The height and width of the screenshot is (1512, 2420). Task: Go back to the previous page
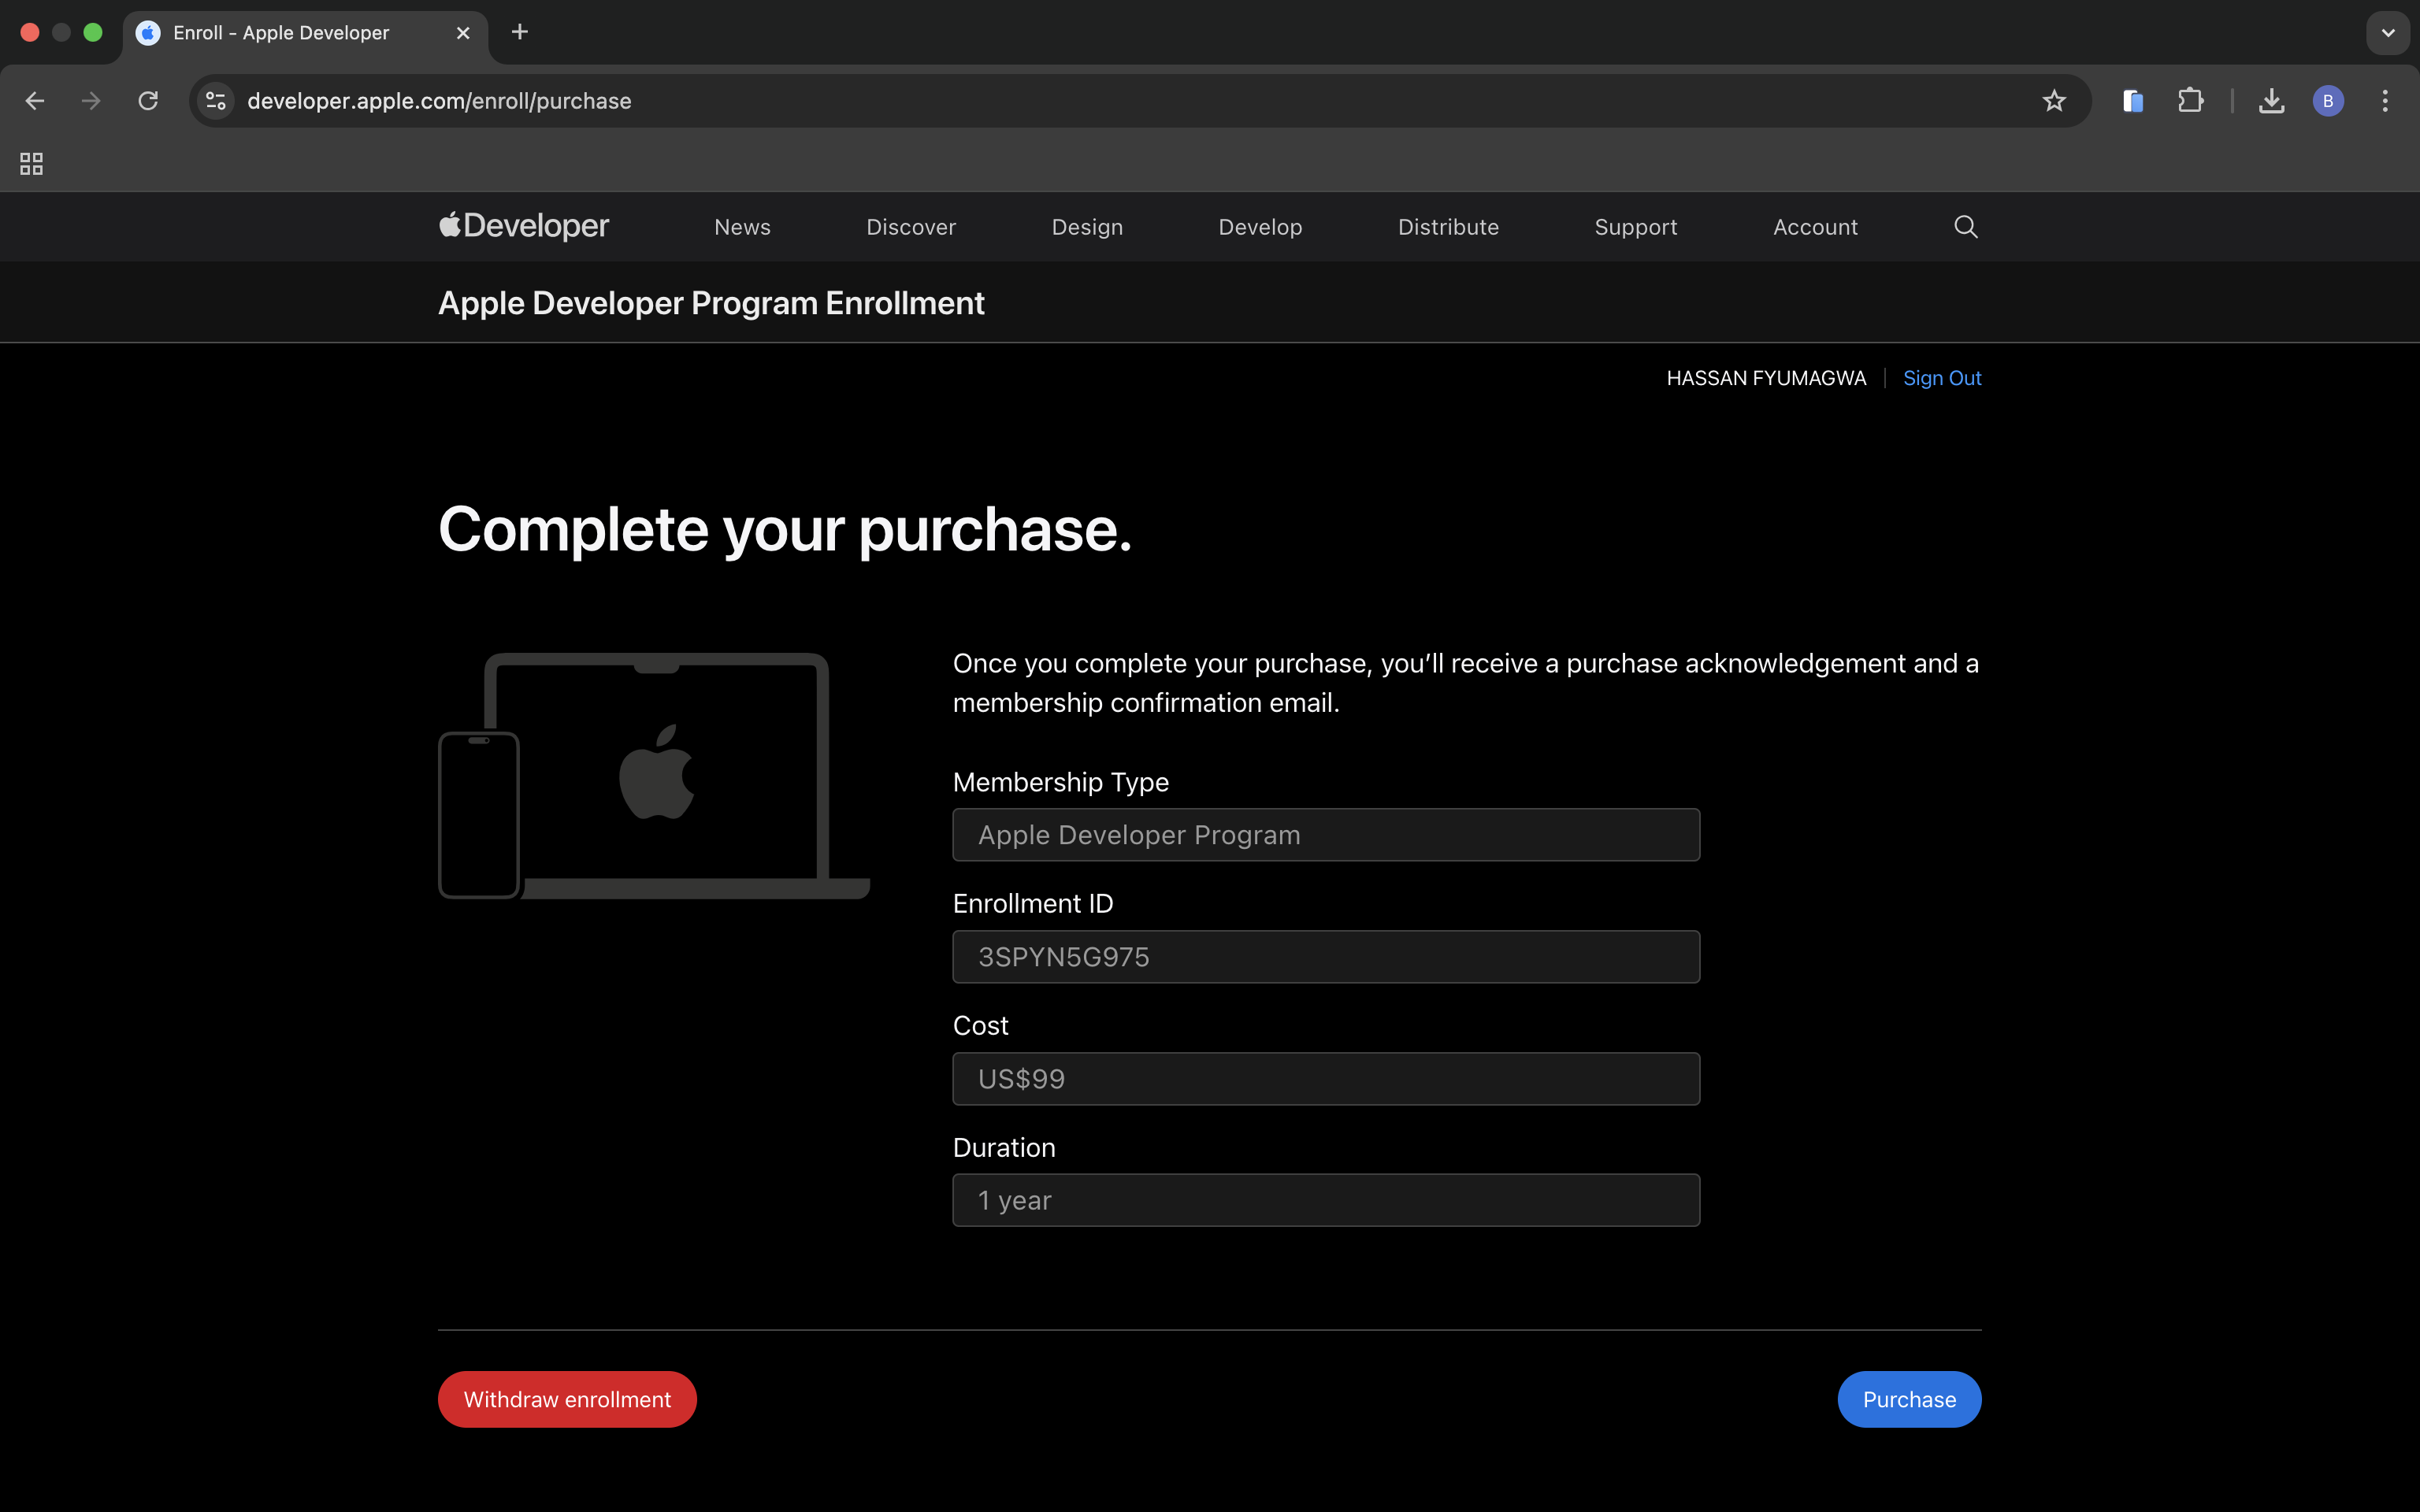click(35, 101)
